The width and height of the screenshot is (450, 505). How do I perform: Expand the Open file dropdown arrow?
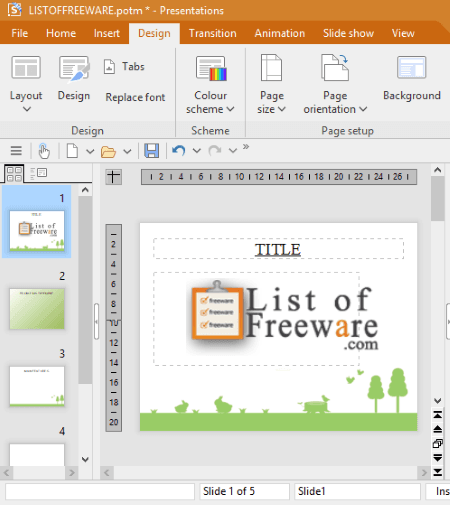pos(127,152)
